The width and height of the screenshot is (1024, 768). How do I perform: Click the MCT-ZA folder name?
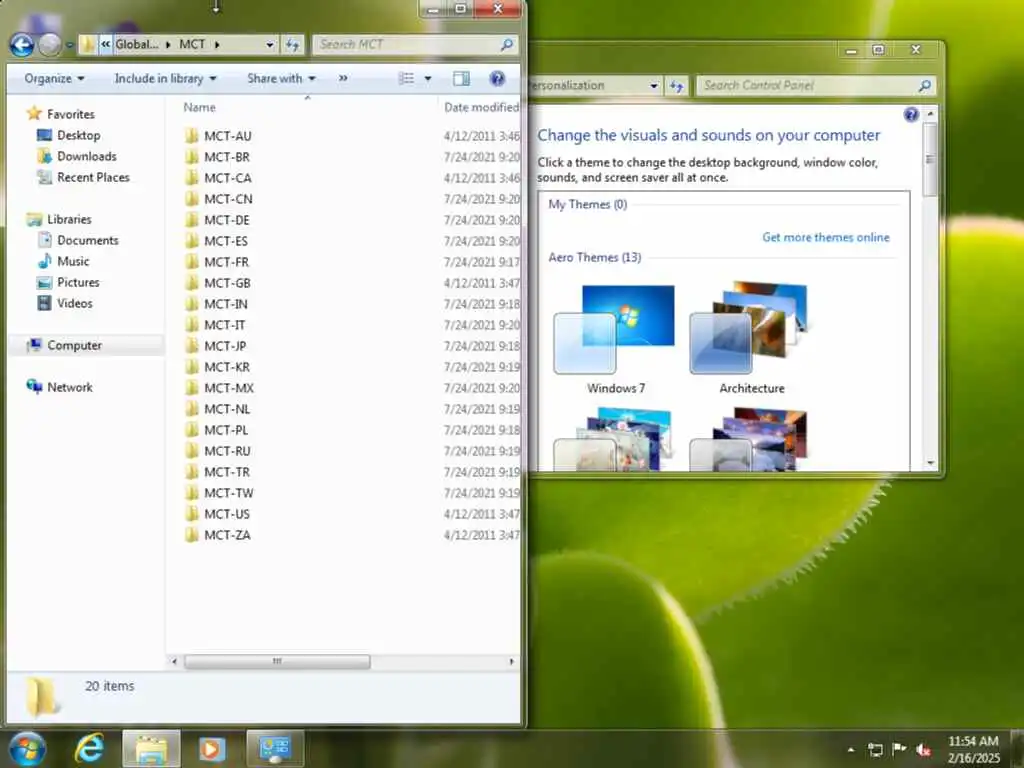click(227, 535)
